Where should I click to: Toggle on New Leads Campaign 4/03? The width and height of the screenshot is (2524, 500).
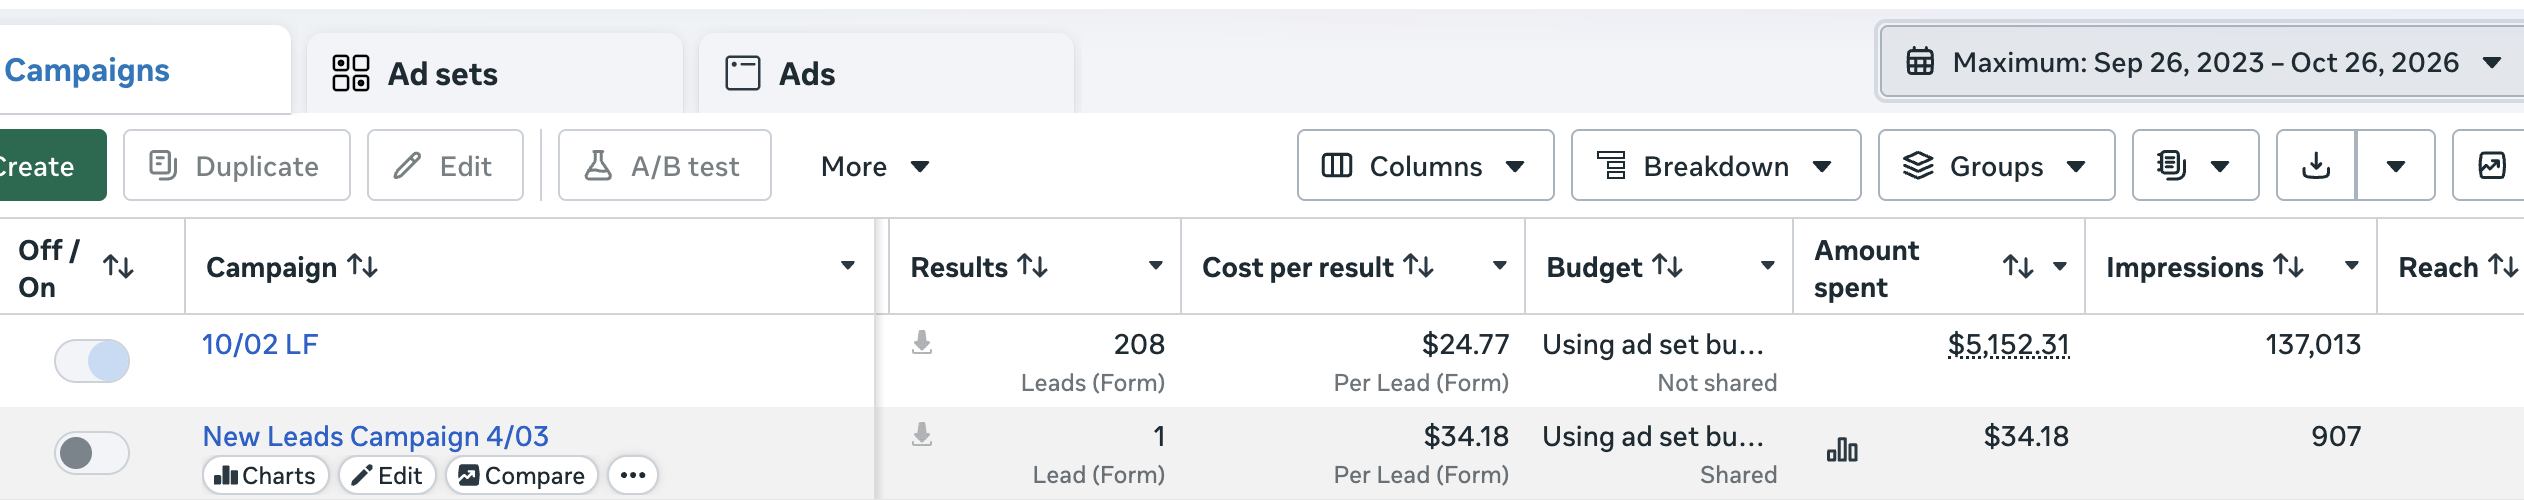point(92,453)
